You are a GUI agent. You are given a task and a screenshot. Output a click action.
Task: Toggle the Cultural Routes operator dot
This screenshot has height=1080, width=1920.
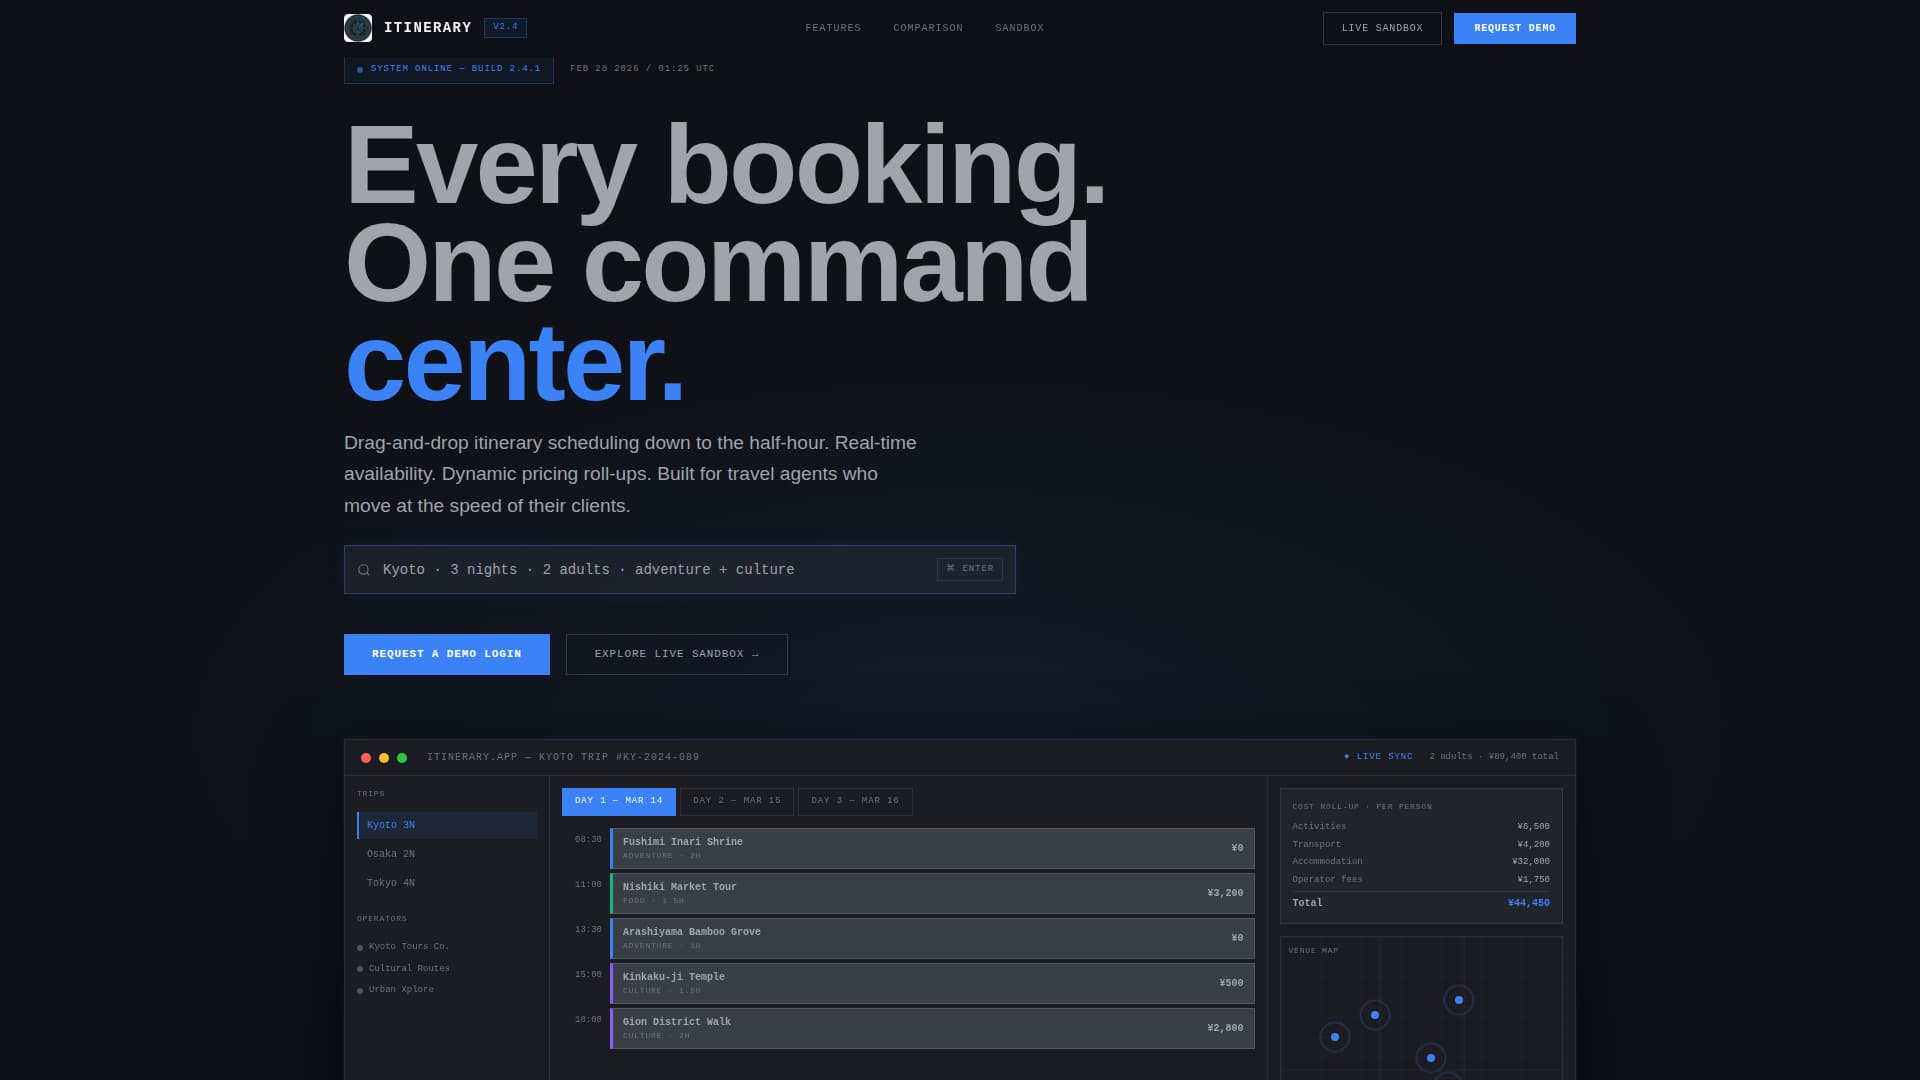(360, 968)
